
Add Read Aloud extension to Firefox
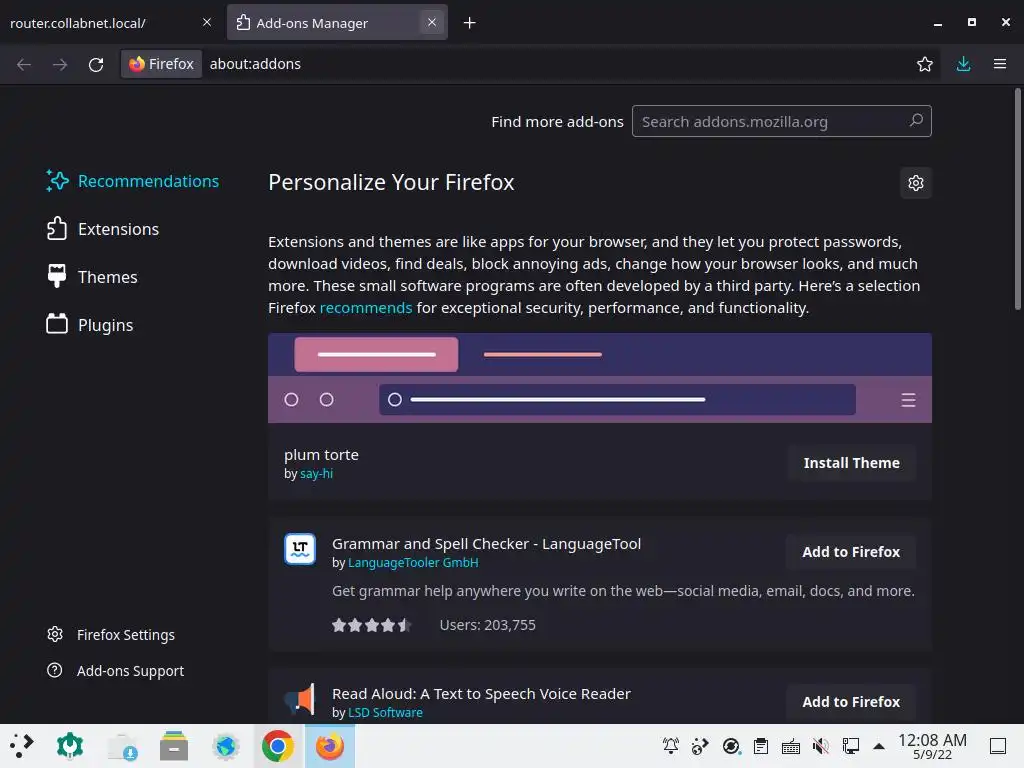(851, 702)
